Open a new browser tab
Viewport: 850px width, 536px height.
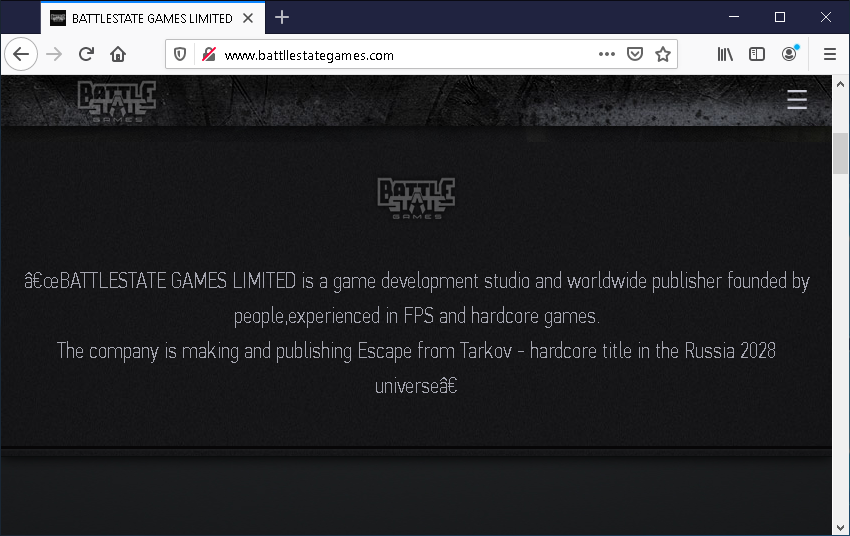coord(282,17)
